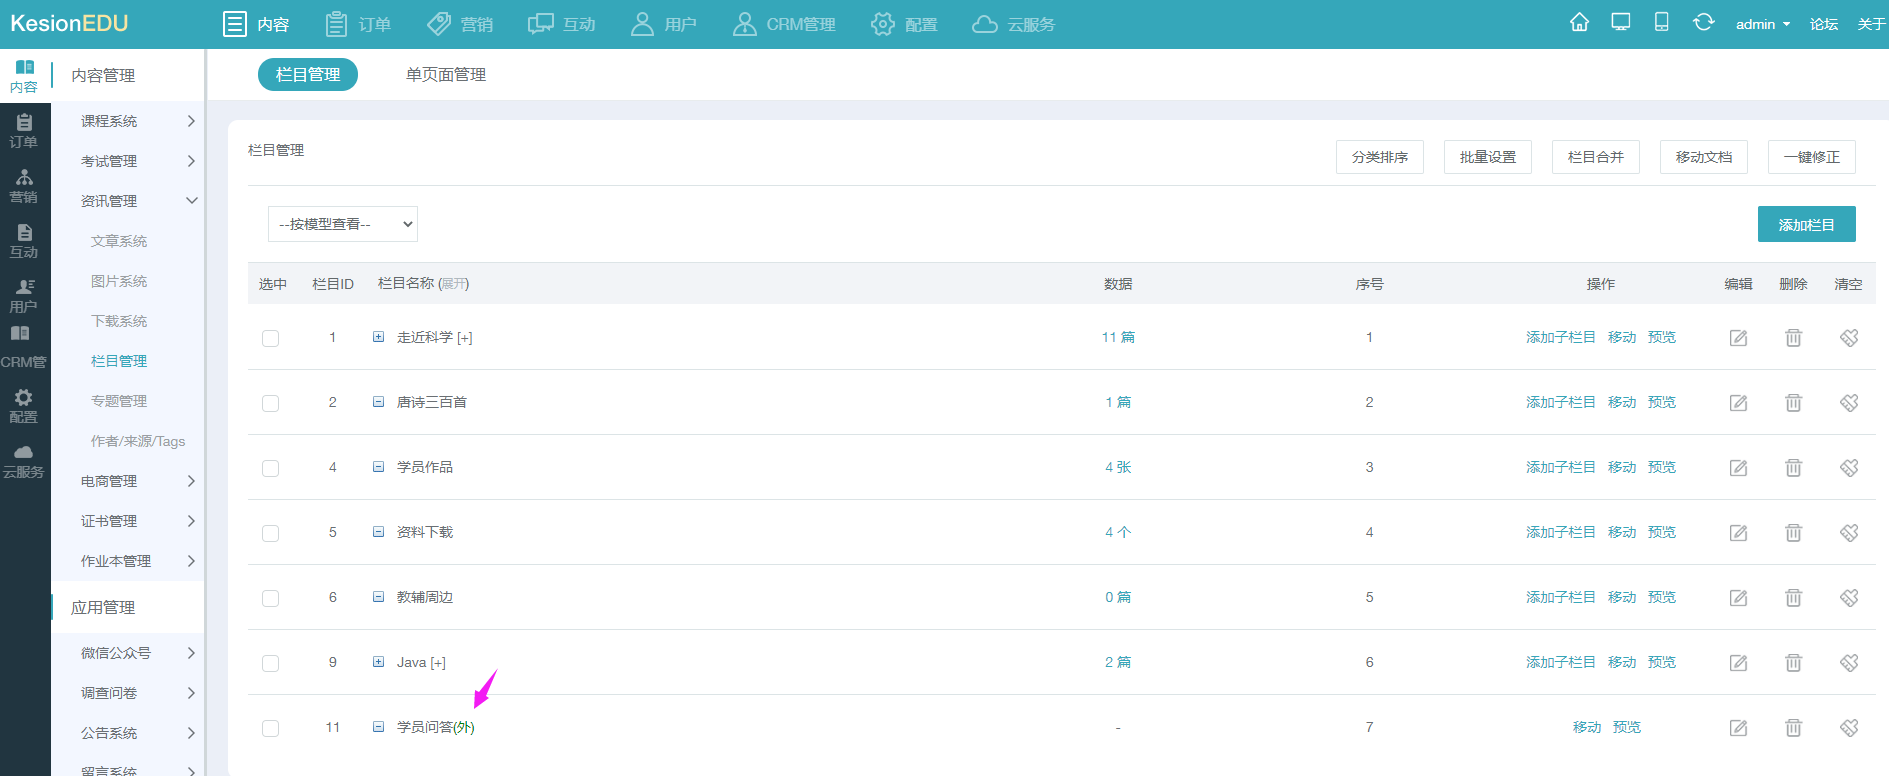Image resolution: width=1889 pixels, height=776 pixels.
Task: Open the admin account dropdown
Action: [1762, 24]
